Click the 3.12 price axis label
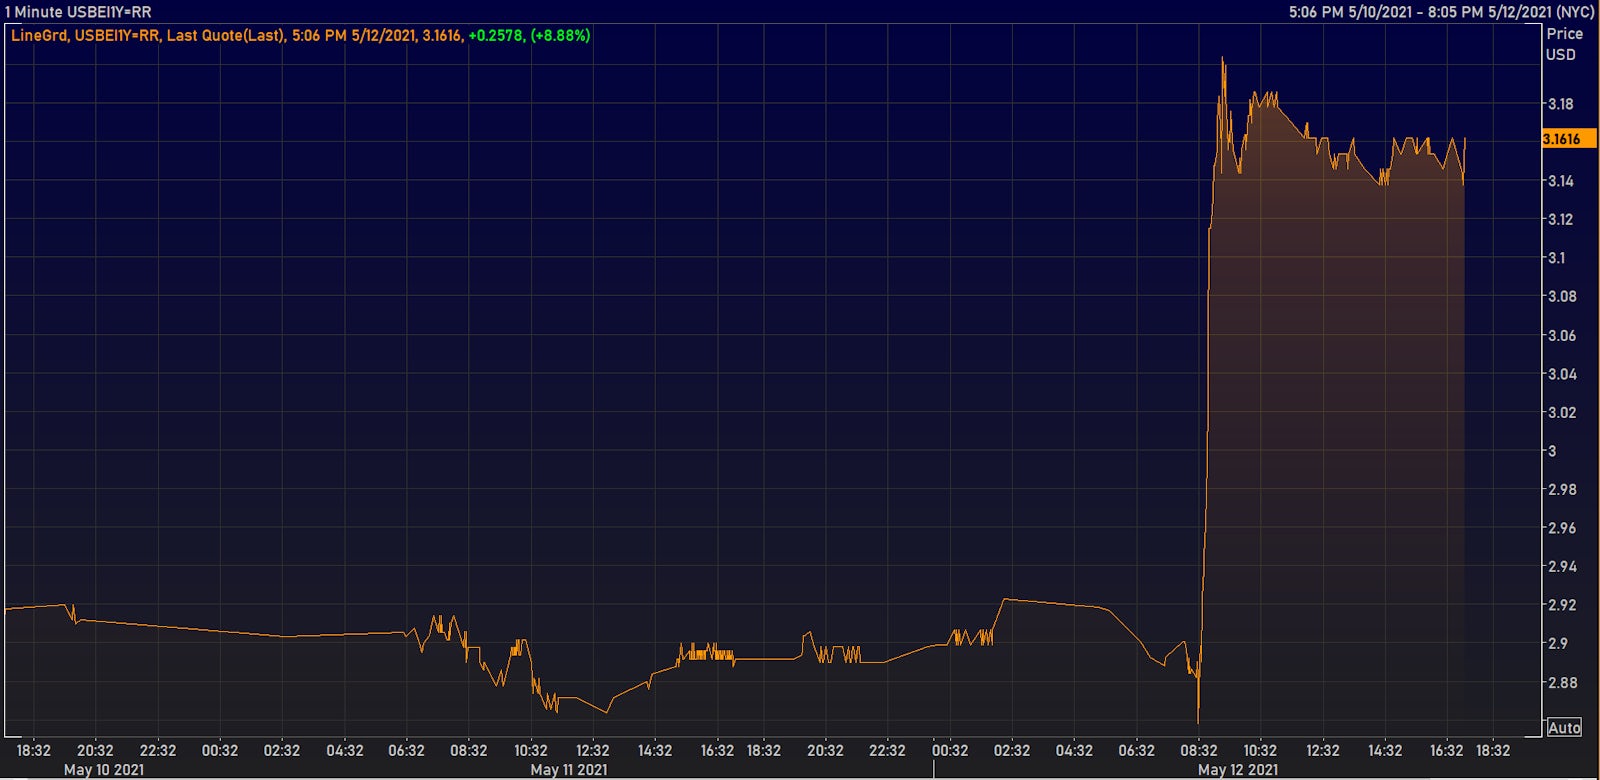 click(x=1560, y=219)
